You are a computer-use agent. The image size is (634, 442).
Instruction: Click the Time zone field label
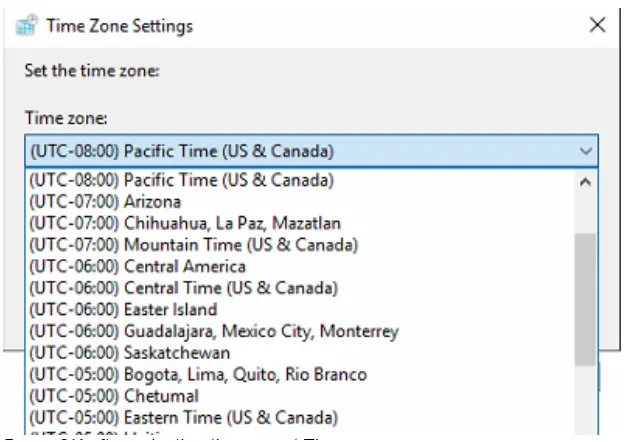[65, 119]
